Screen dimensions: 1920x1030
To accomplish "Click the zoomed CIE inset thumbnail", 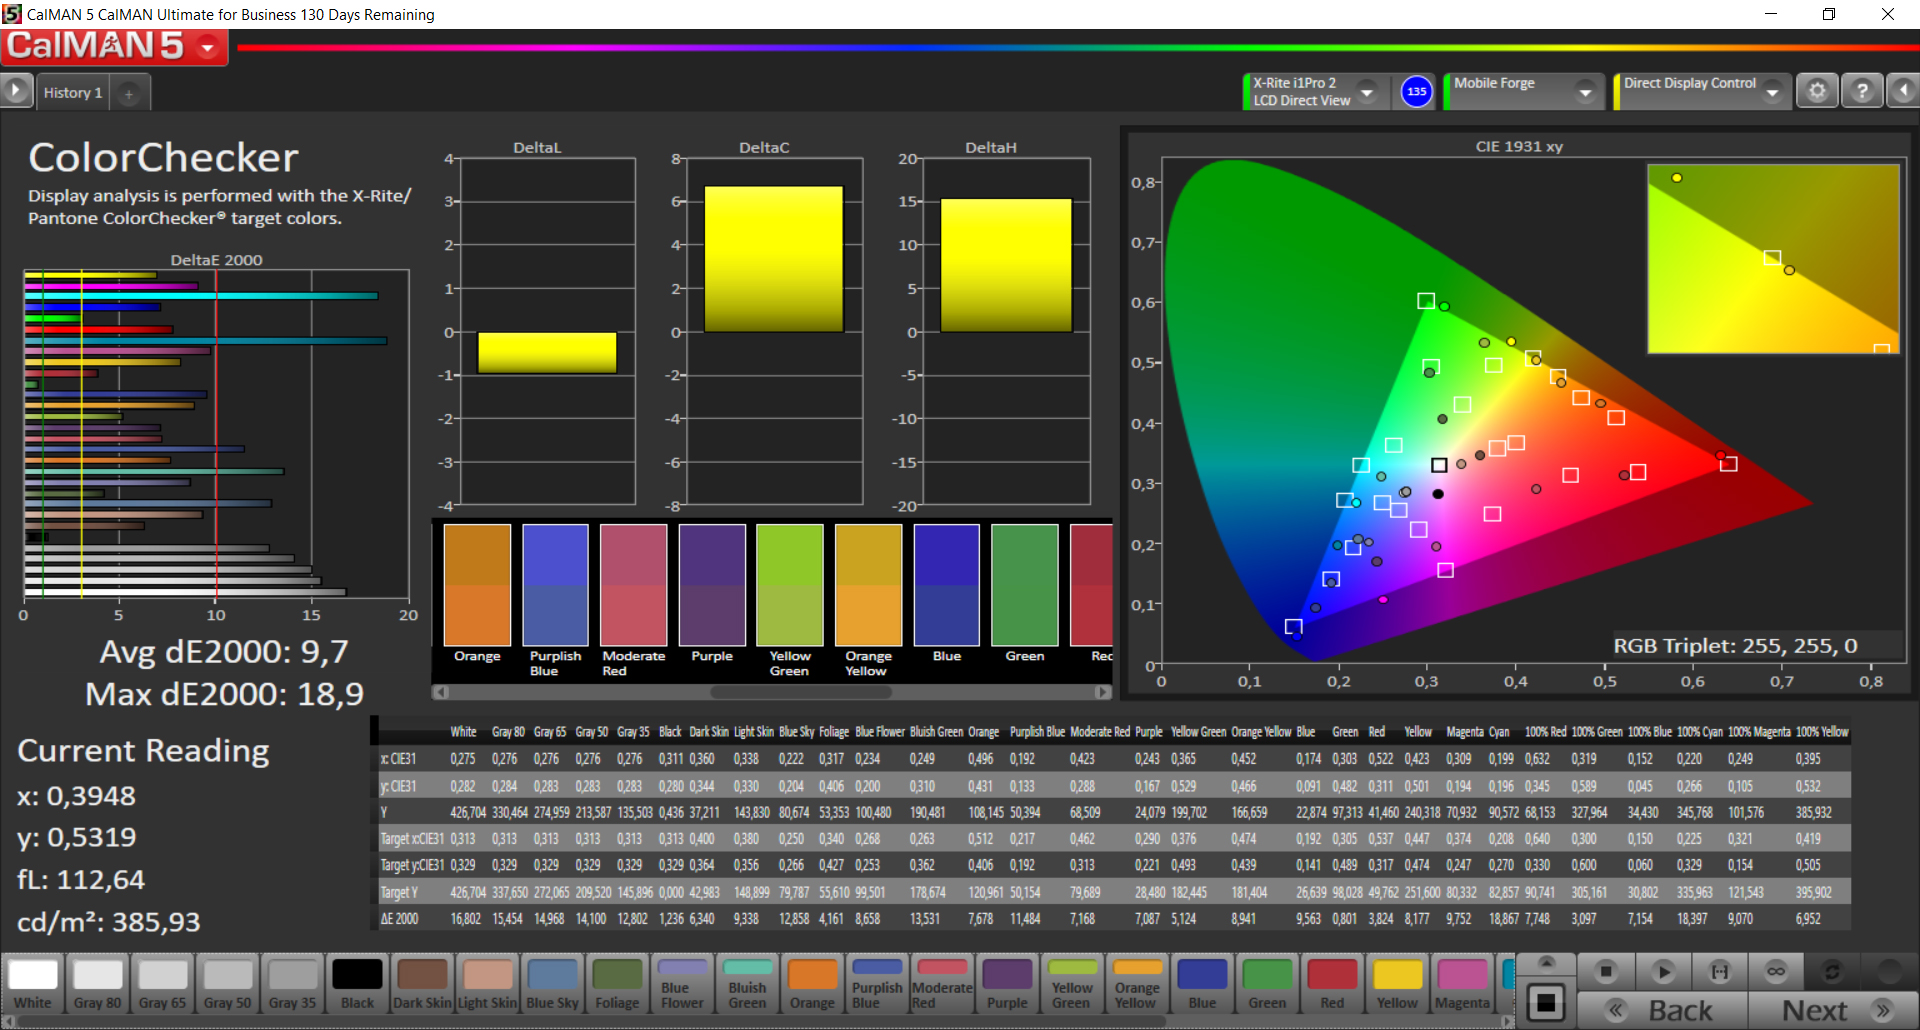I will (1773, 259).
